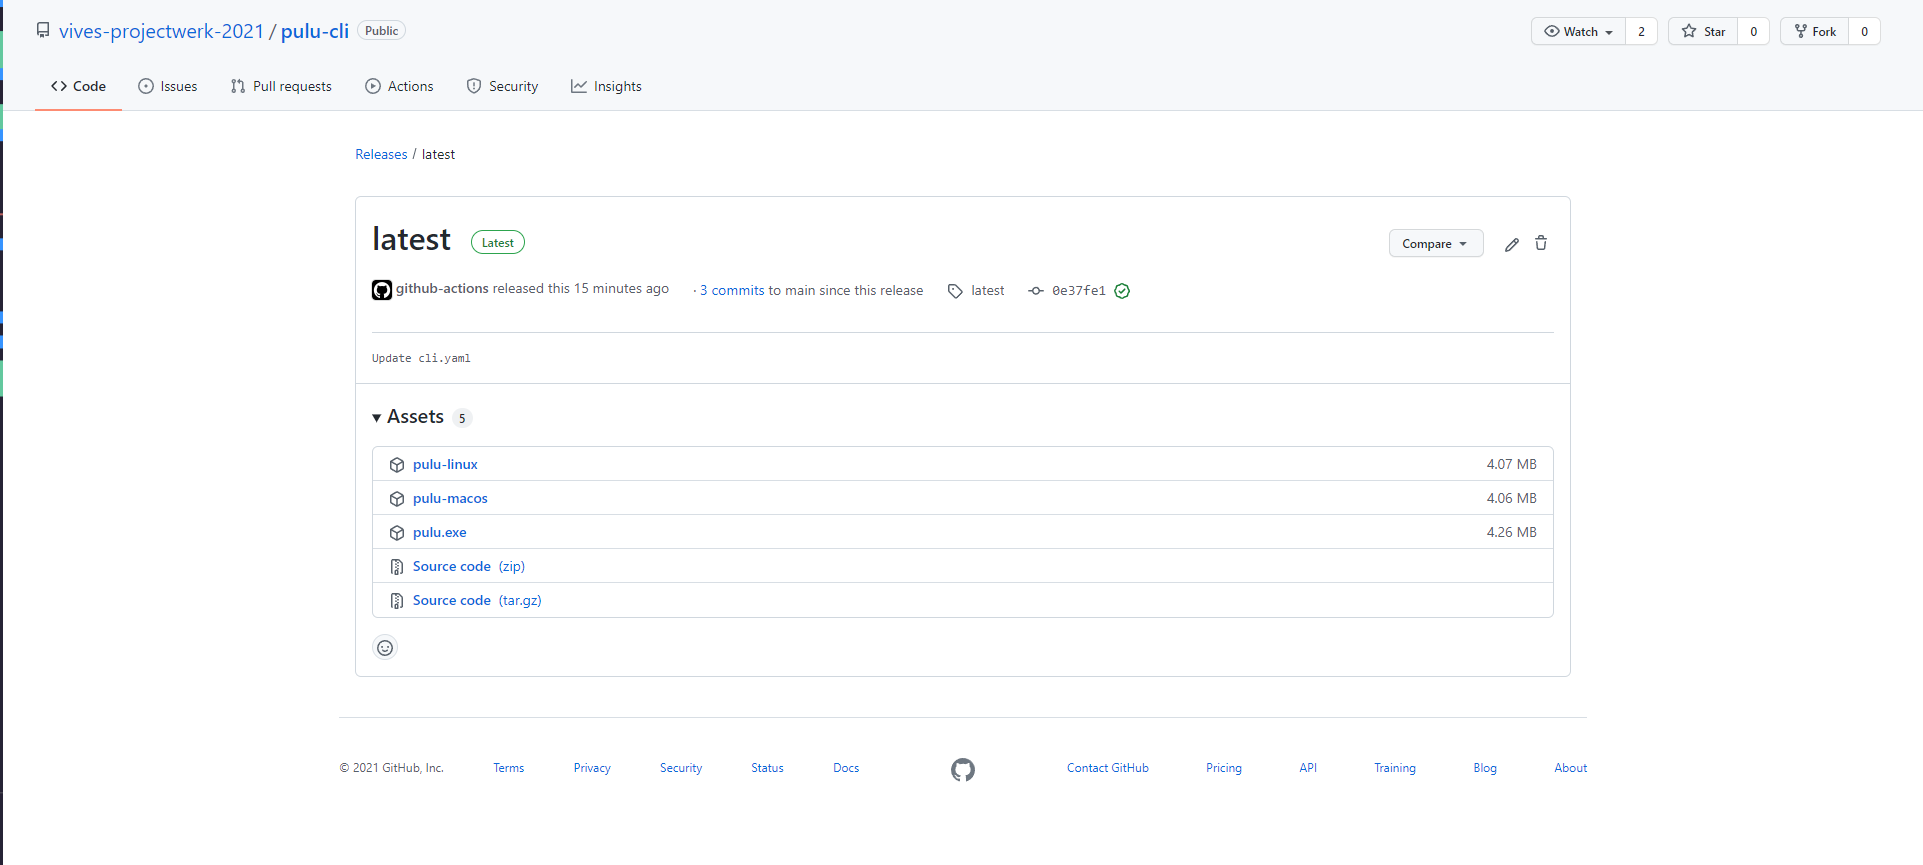Click the green check status icon
1923x865 pixels.
(1122, 291)
